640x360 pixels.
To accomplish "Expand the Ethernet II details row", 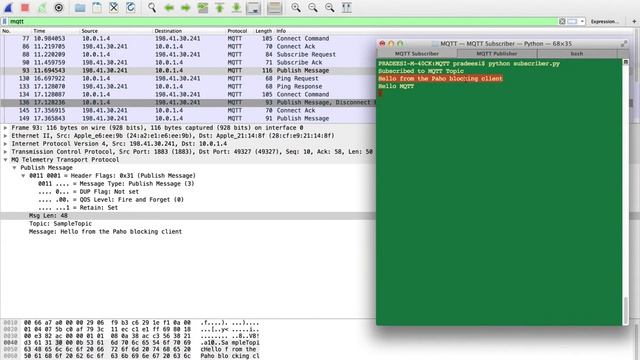I will click(x=5, y=136).
